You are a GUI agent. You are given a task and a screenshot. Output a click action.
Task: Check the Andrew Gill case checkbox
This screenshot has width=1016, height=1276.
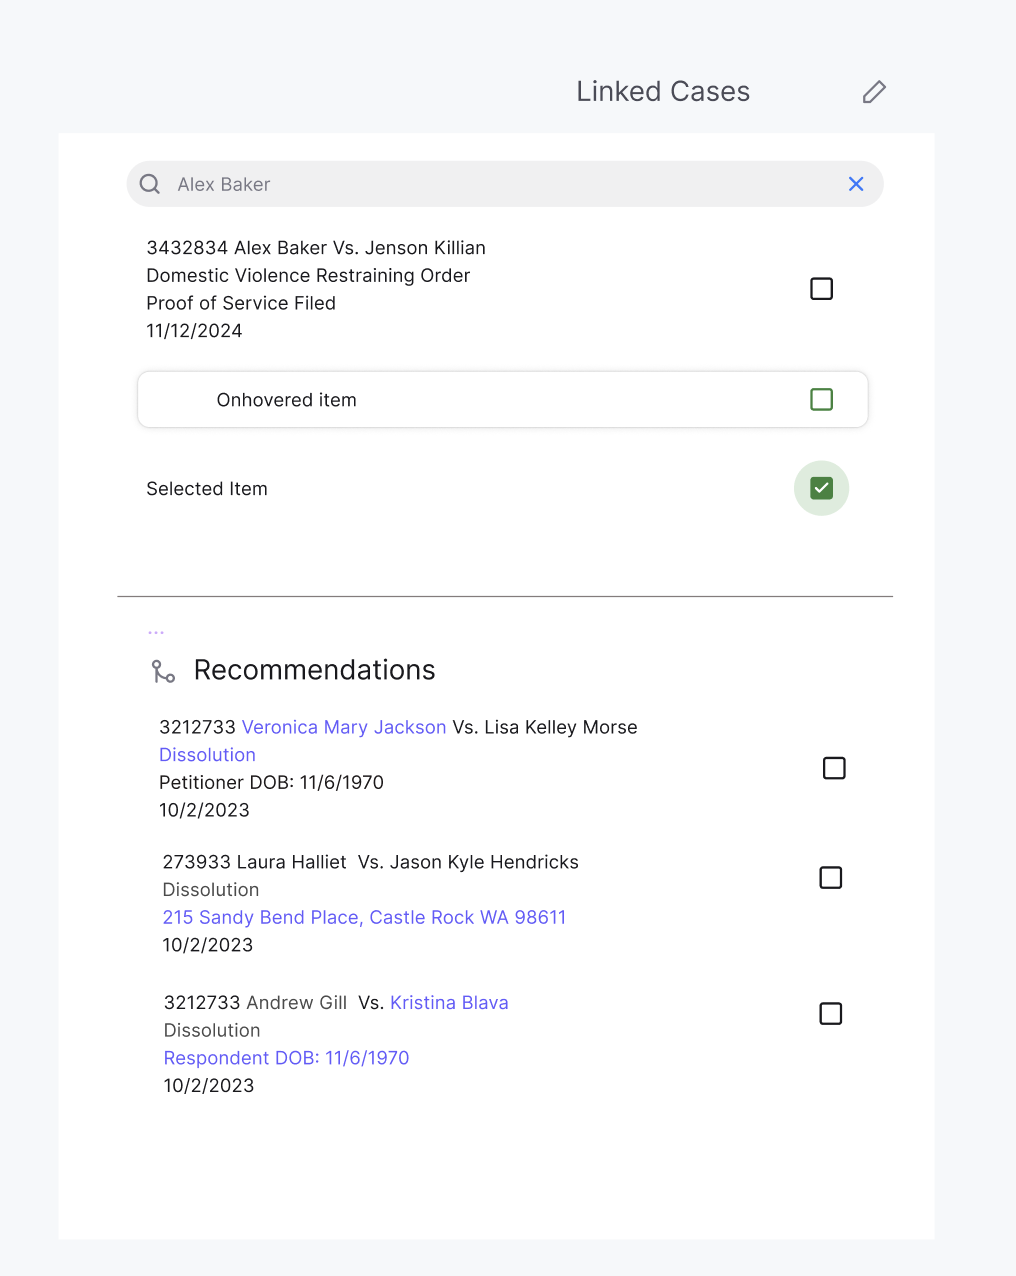830,1013
